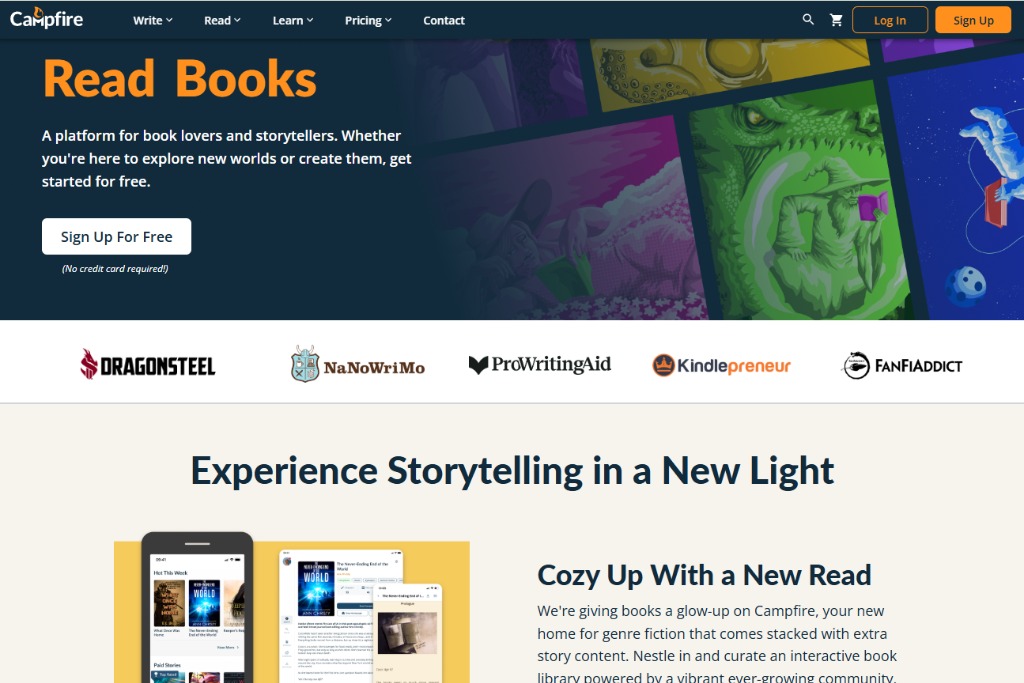The width and height of the screenshot is (1024, 683).
Task: Click the Kindlepreneur logo
Action: [721, 365]
